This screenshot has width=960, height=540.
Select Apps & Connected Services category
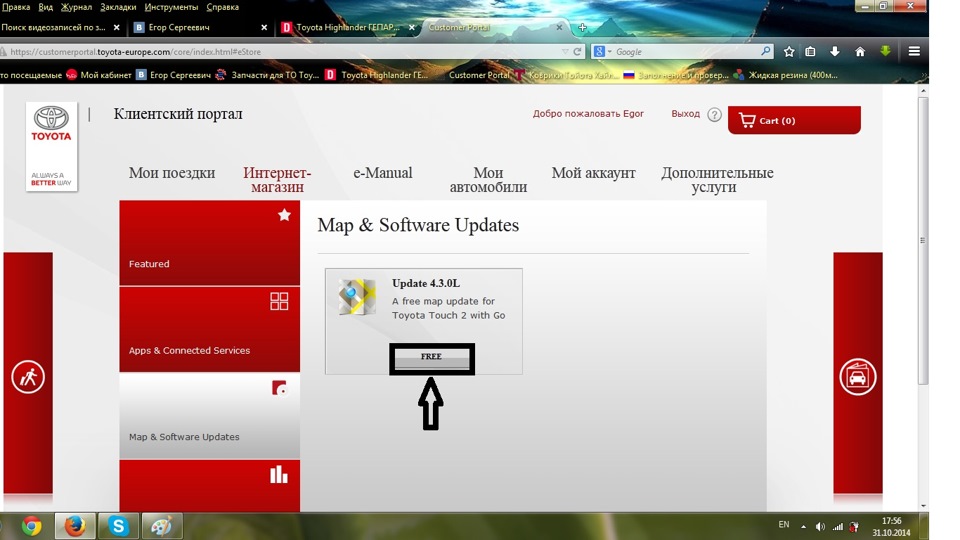[209, 329]
